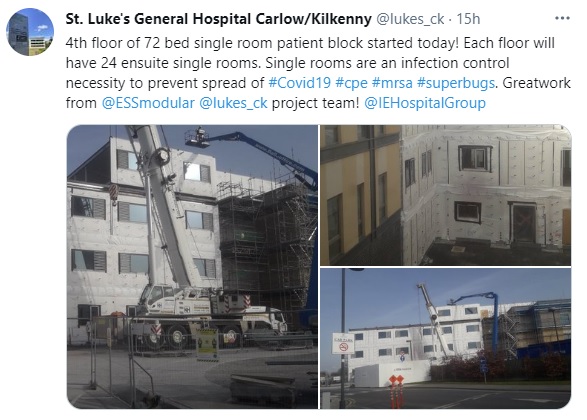The width and height of the screenshot is (587, 420).
Task: Visit the @IEHospitalGroup mention
Action: (x=425, y=103)
